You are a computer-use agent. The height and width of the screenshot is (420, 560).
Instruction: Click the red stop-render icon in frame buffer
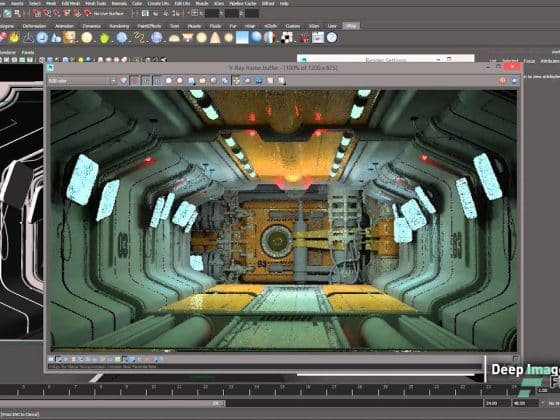502,81
